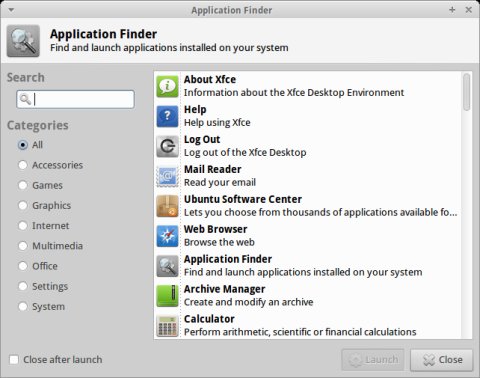The height and width of the screenshot is (378, 480).
Task: Select the 'Browse the web' description
Action: coord(219,242)
